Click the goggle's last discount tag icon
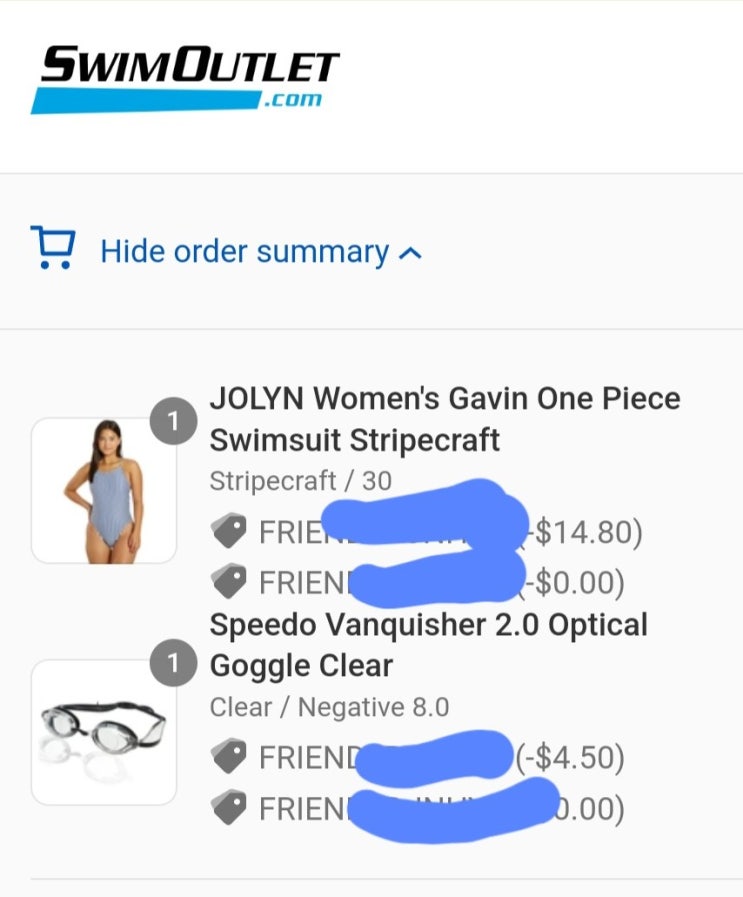Screen dimensions: 743x897 click(229, 807)
